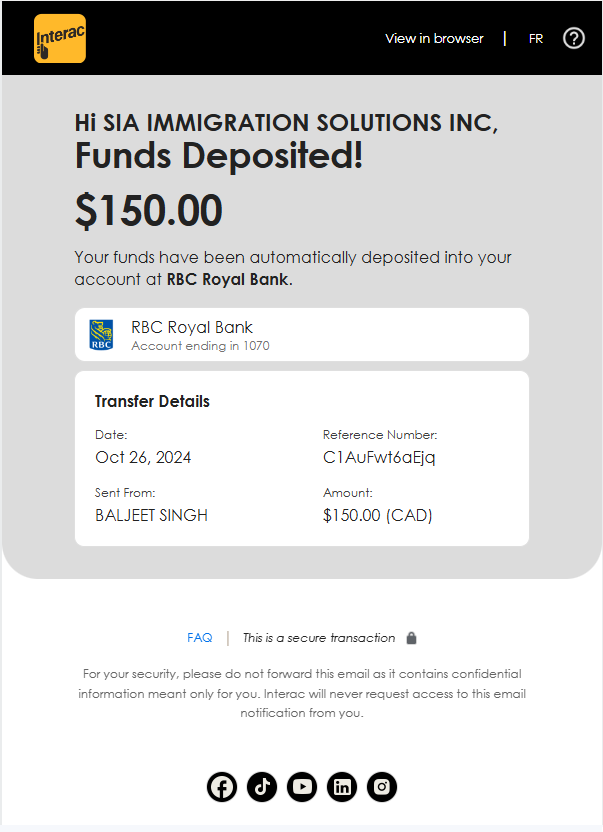The width and height of the screenshot is (603, 832).
Task: Open the View in browser link
Action: point(434,39)
